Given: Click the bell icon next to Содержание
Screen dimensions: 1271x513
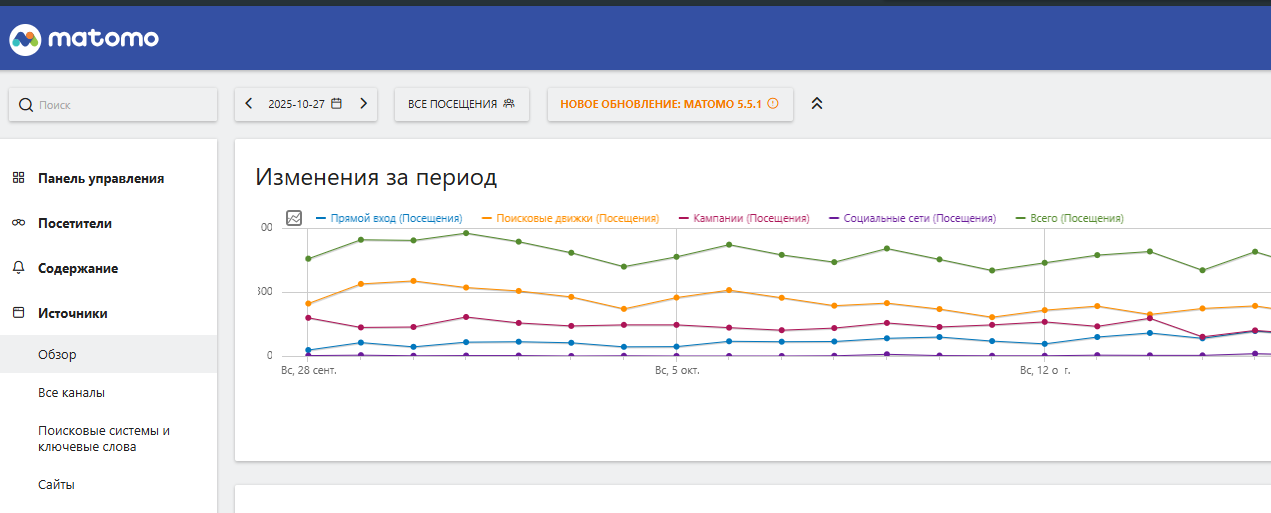Looking at the screenshot, I should point(18,268).
